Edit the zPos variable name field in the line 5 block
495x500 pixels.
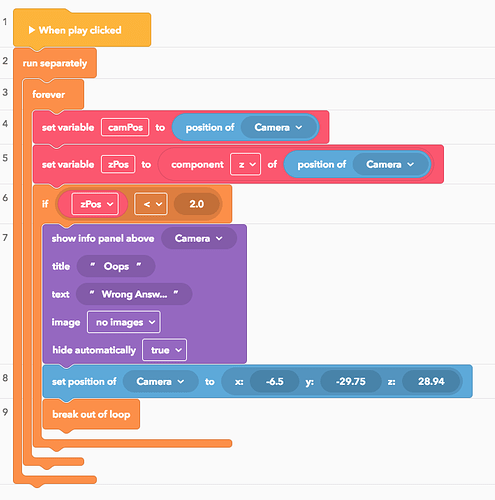[118, 164]
